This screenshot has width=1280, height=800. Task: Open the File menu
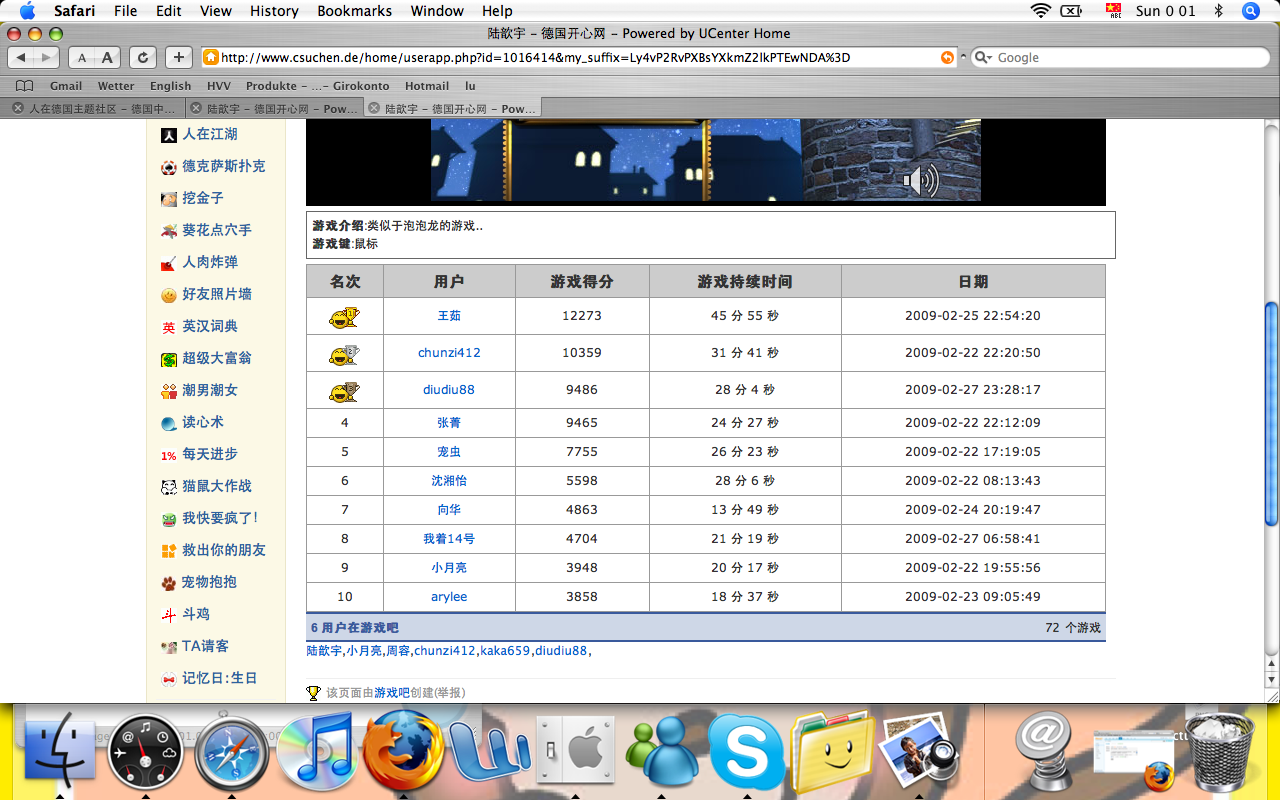click(x=126, y=11)
